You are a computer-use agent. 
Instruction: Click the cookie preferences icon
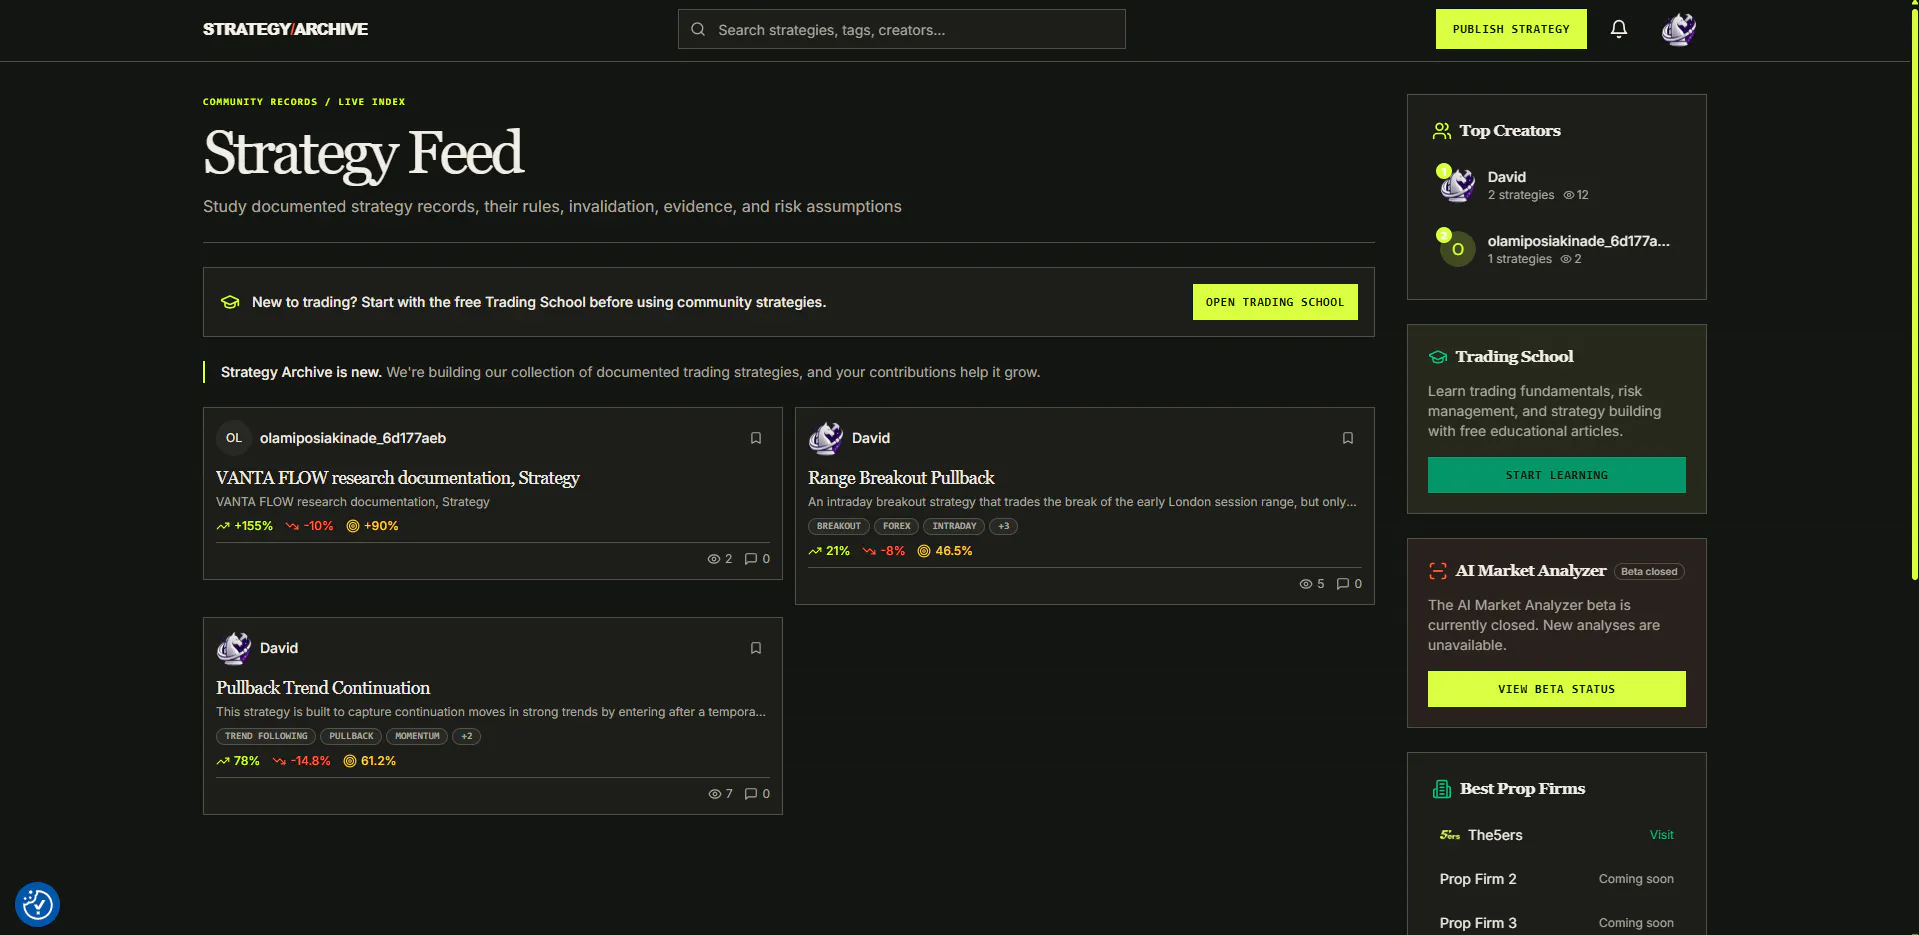(x=37, y=904)
